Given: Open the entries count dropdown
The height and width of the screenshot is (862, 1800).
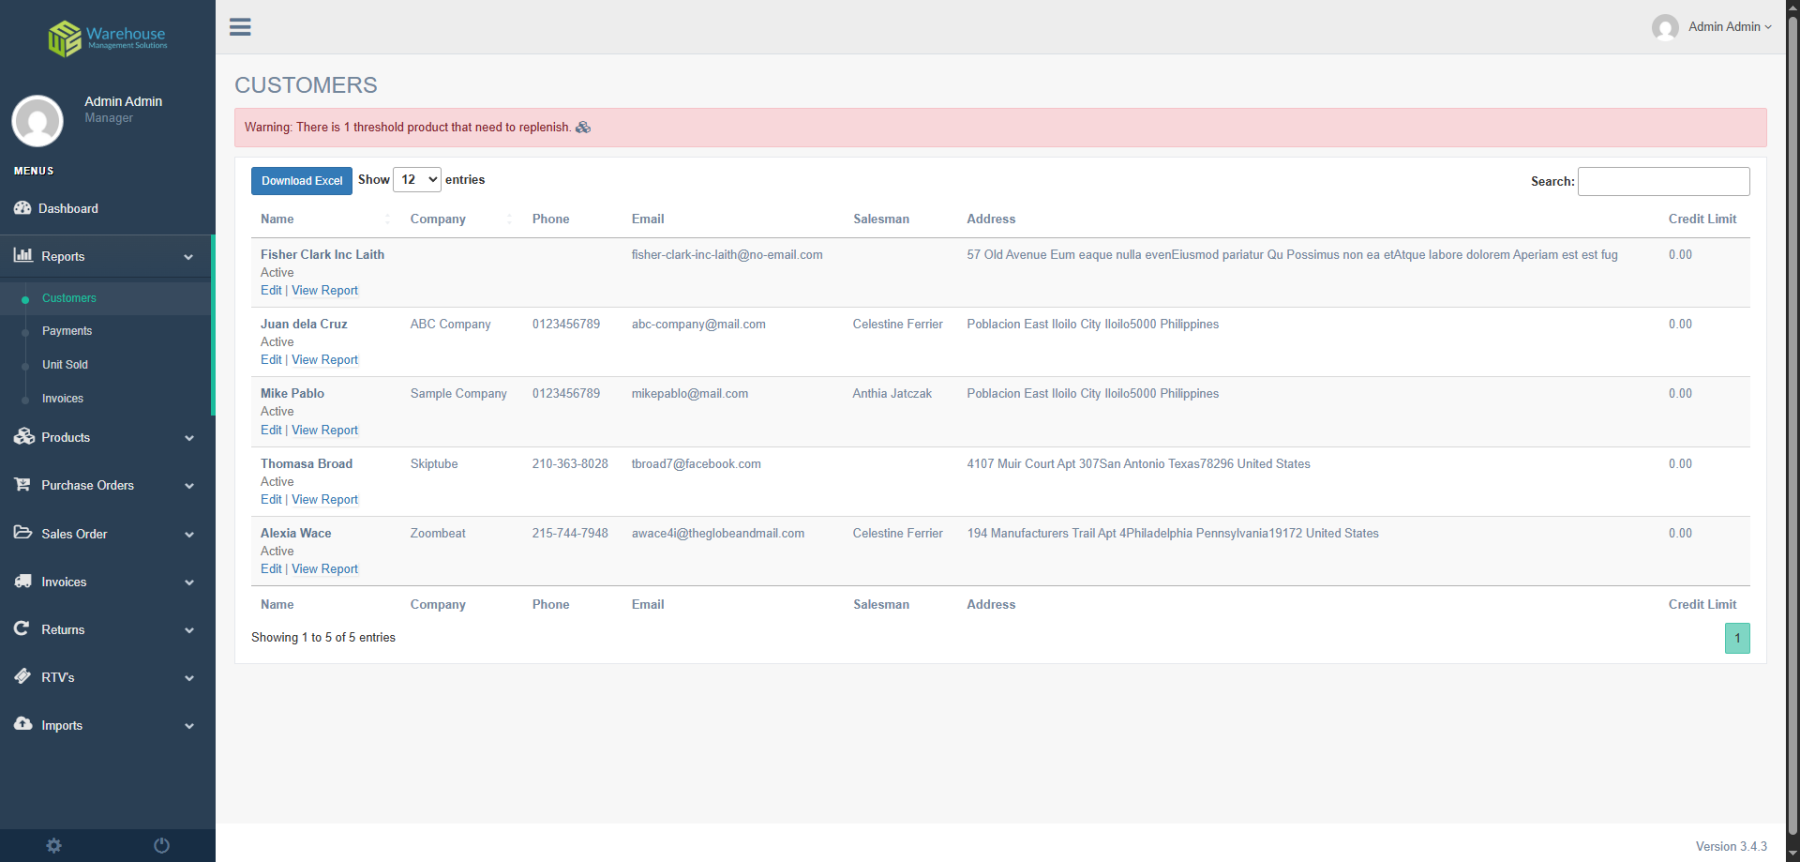Looking at the screenshot, I should click(417, 180).
